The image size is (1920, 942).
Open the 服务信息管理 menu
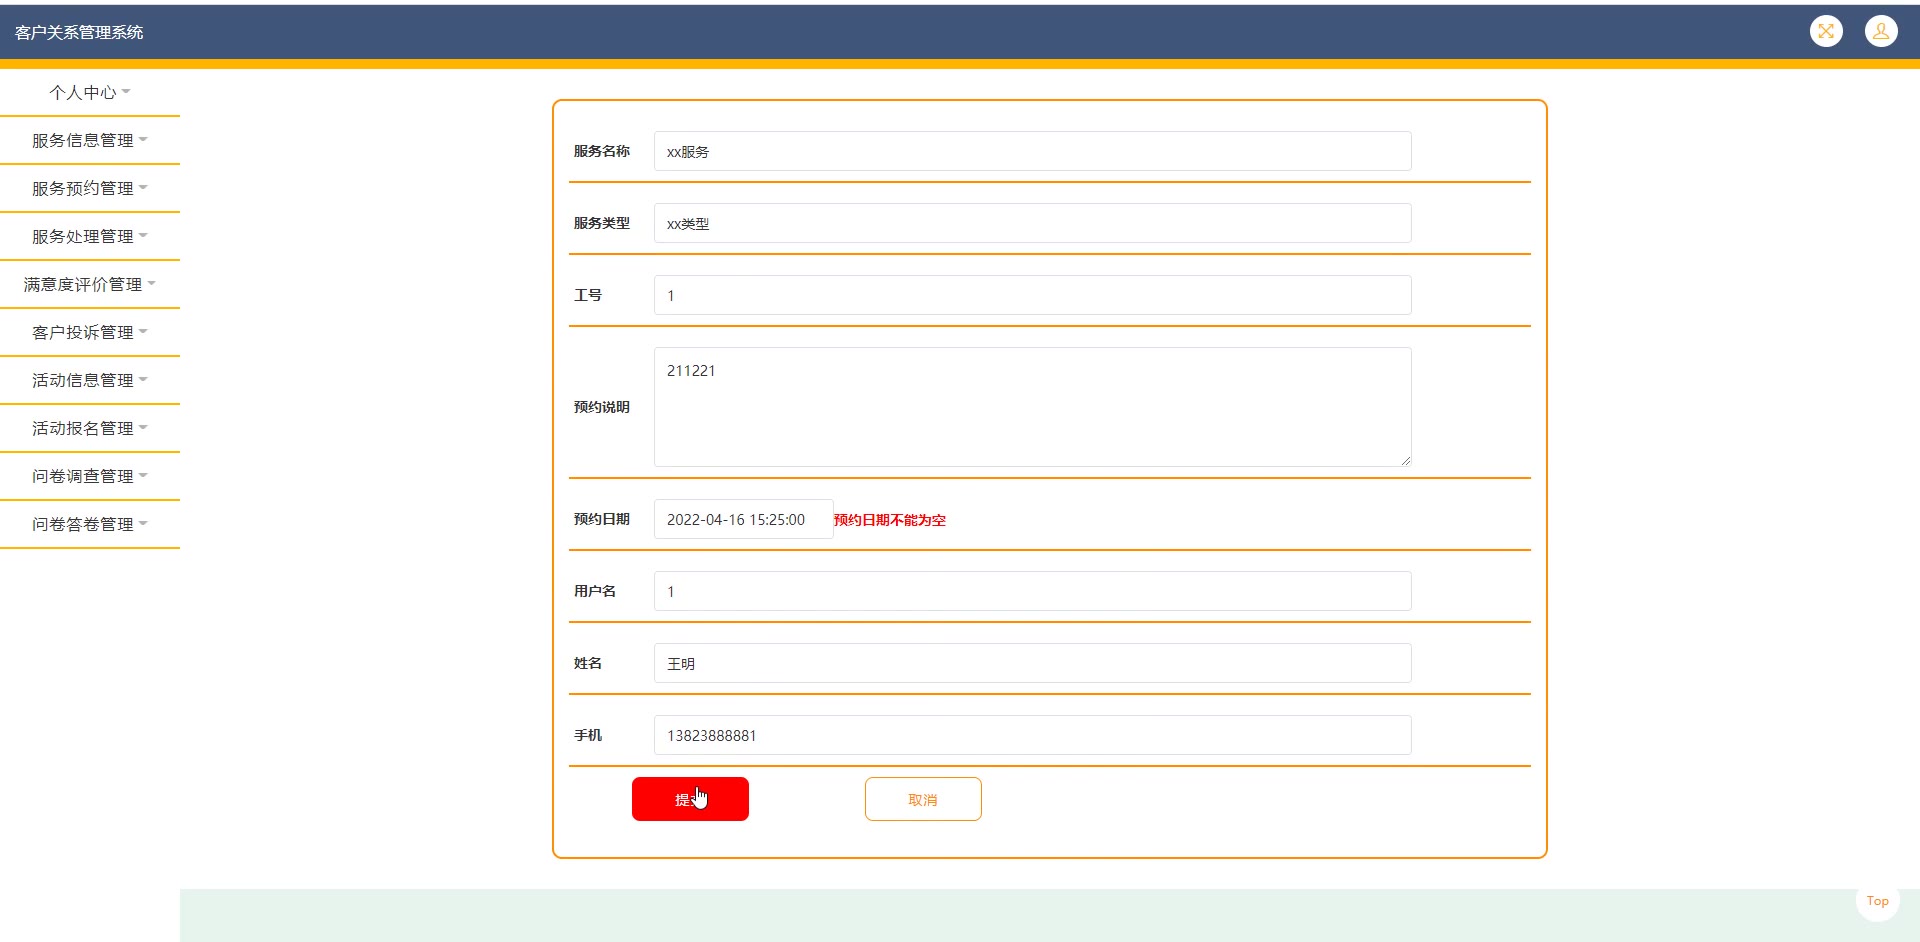(x=90, y=140)
